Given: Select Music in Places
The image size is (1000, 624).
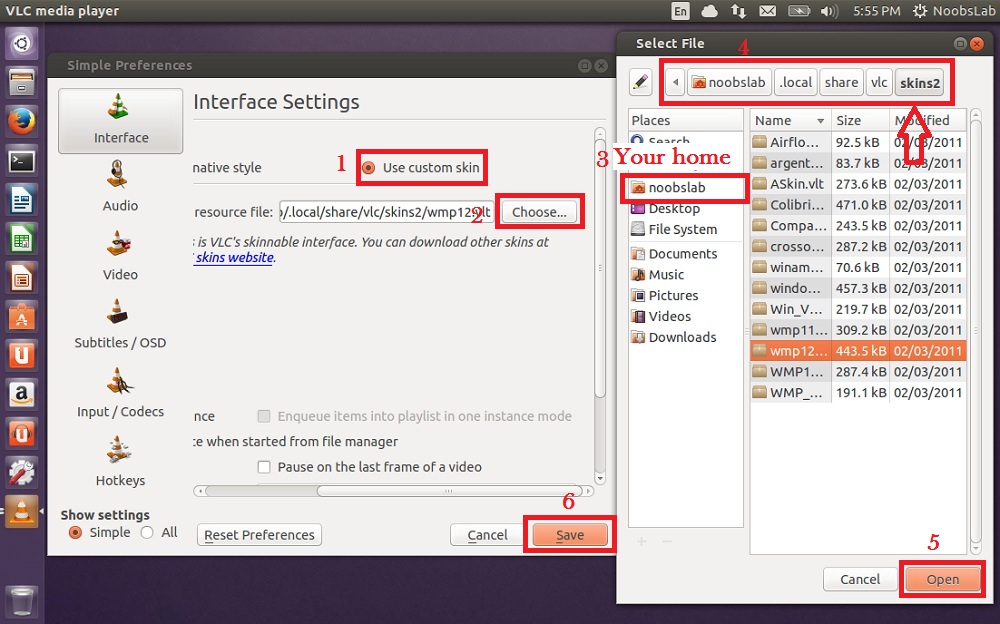Looking at the screenshot, I should 686,274.
